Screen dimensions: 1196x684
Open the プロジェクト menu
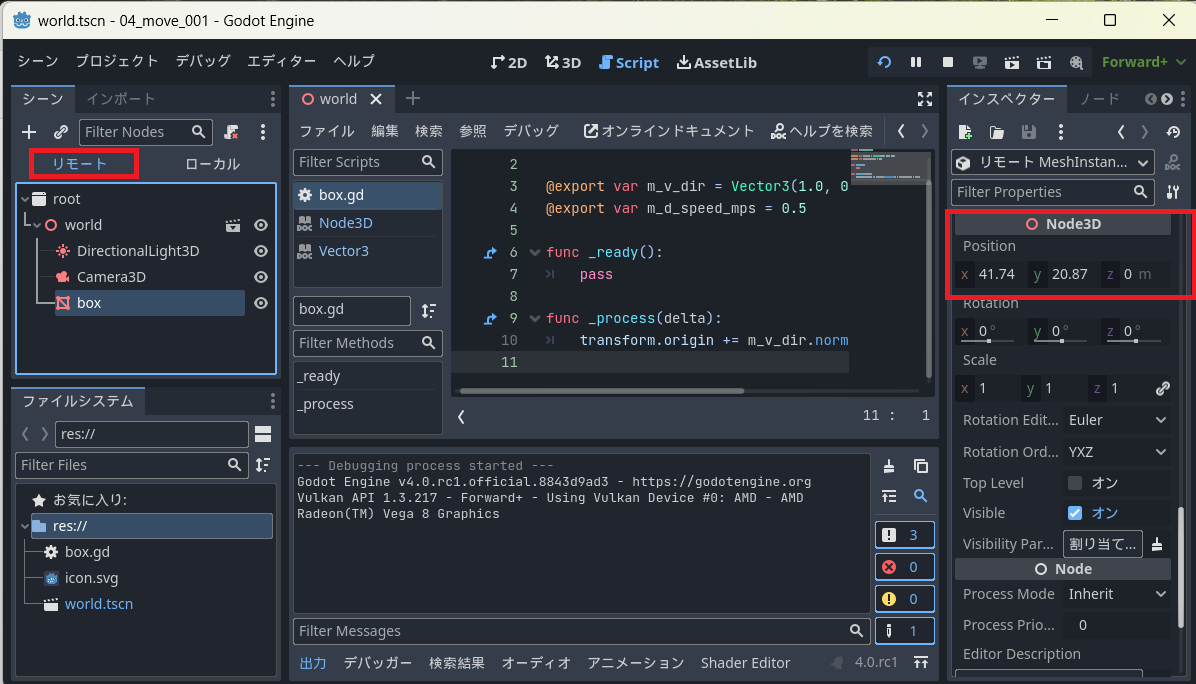tap(117, 61)
